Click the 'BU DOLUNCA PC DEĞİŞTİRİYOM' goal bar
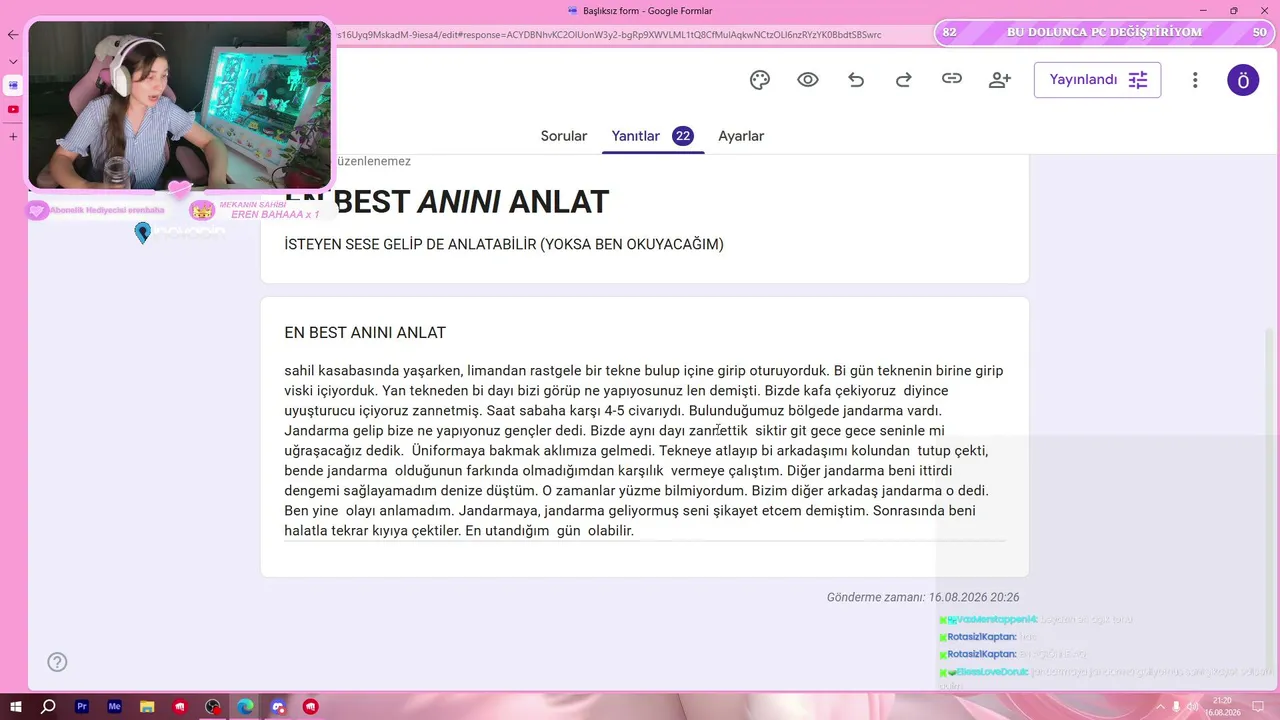Image resolution: width=1280 pixels, height=720 pixels. pos(1105,33)
